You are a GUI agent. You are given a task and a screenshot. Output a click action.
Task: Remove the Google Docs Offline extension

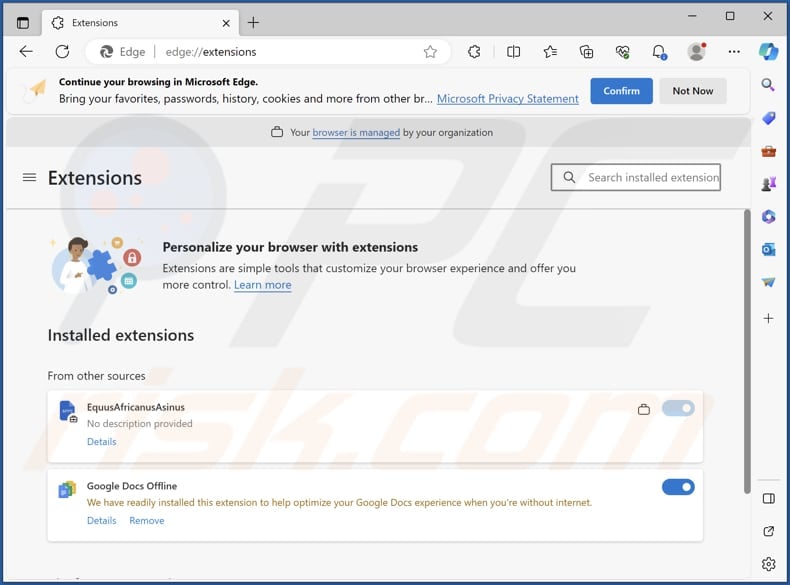[x=147, y=521]
